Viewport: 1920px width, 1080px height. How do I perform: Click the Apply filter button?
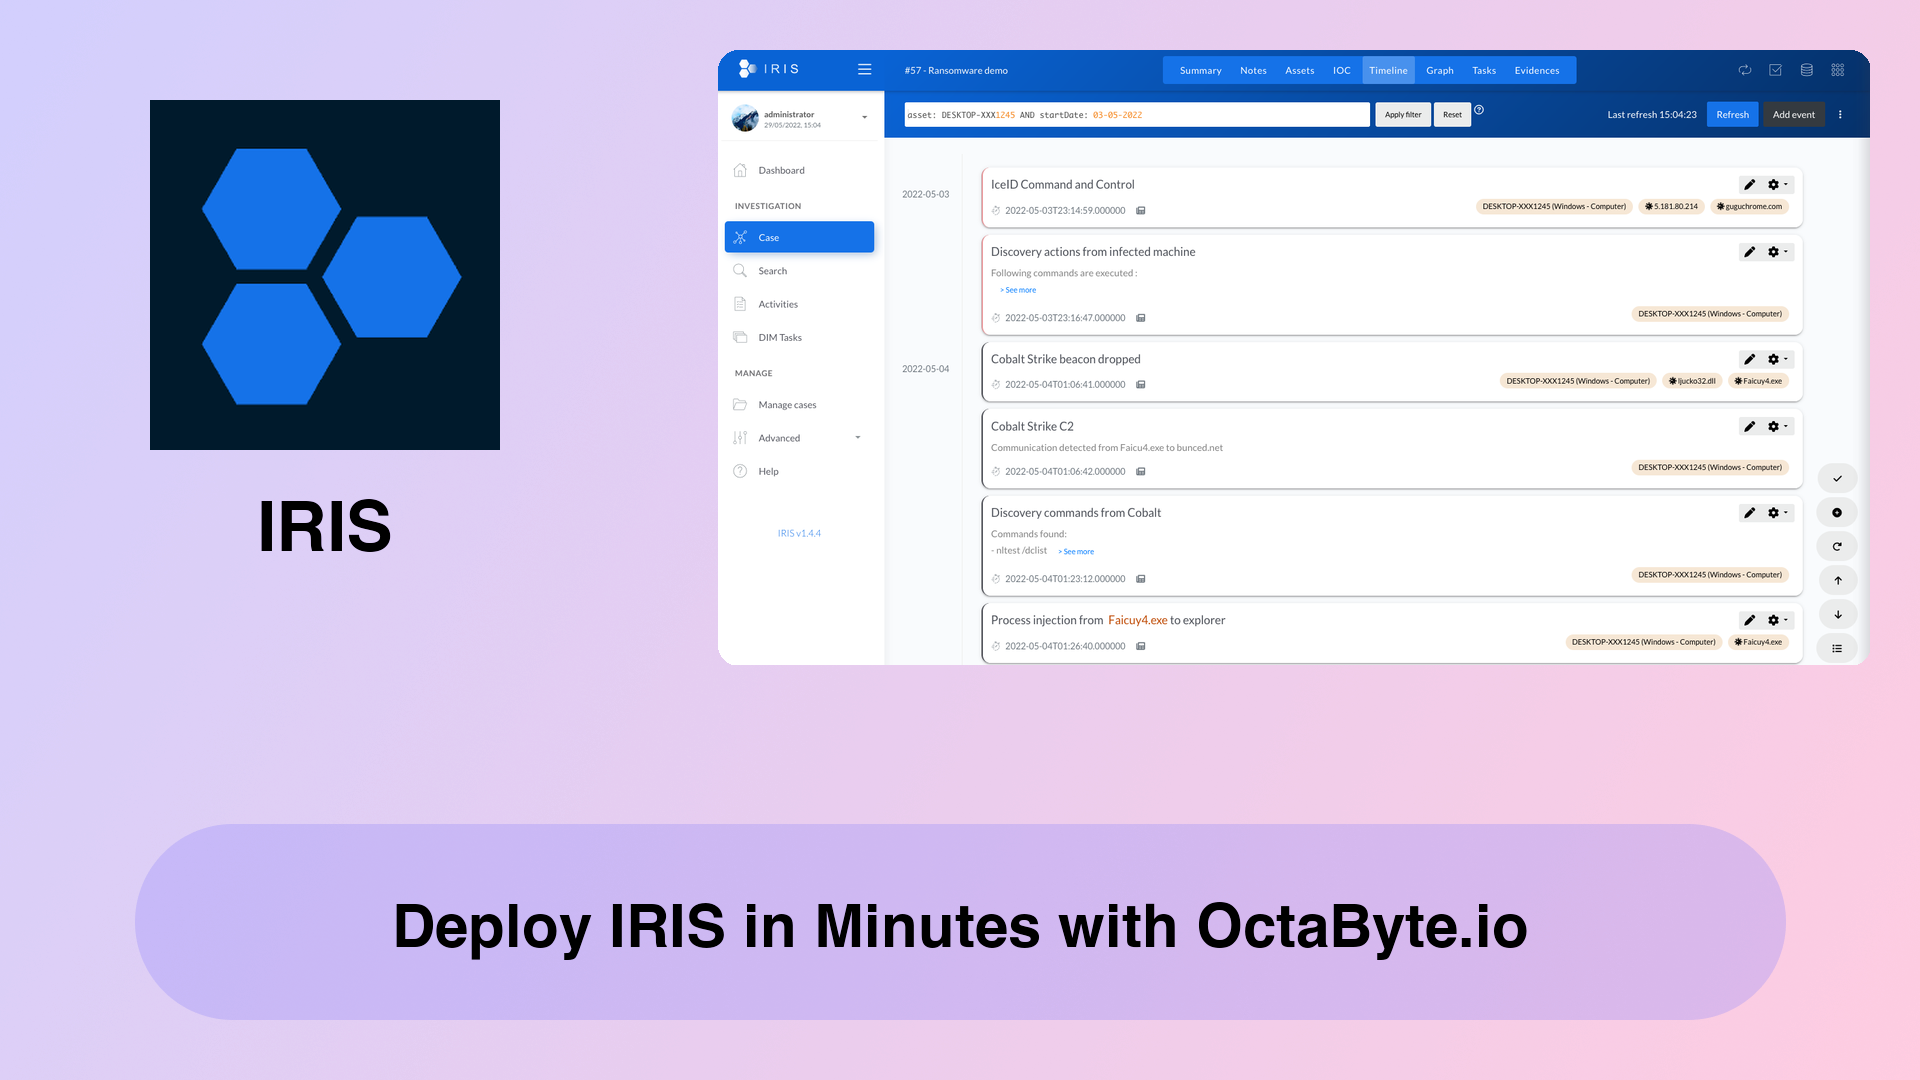(1402, 115)
